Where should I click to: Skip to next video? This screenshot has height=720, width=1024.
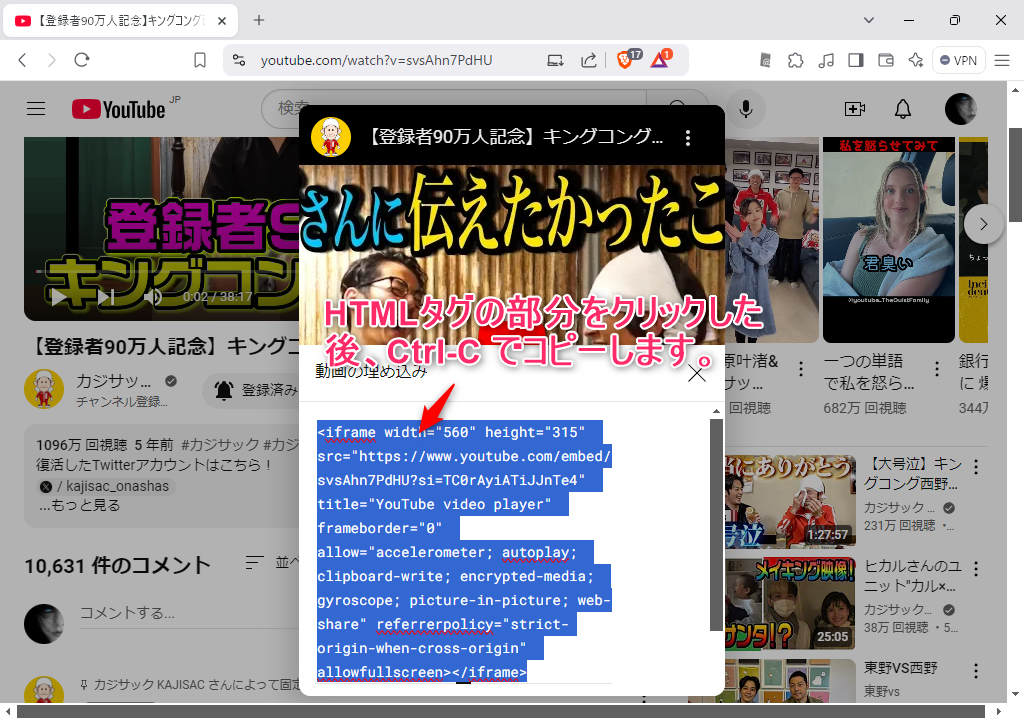click(106, 297)
